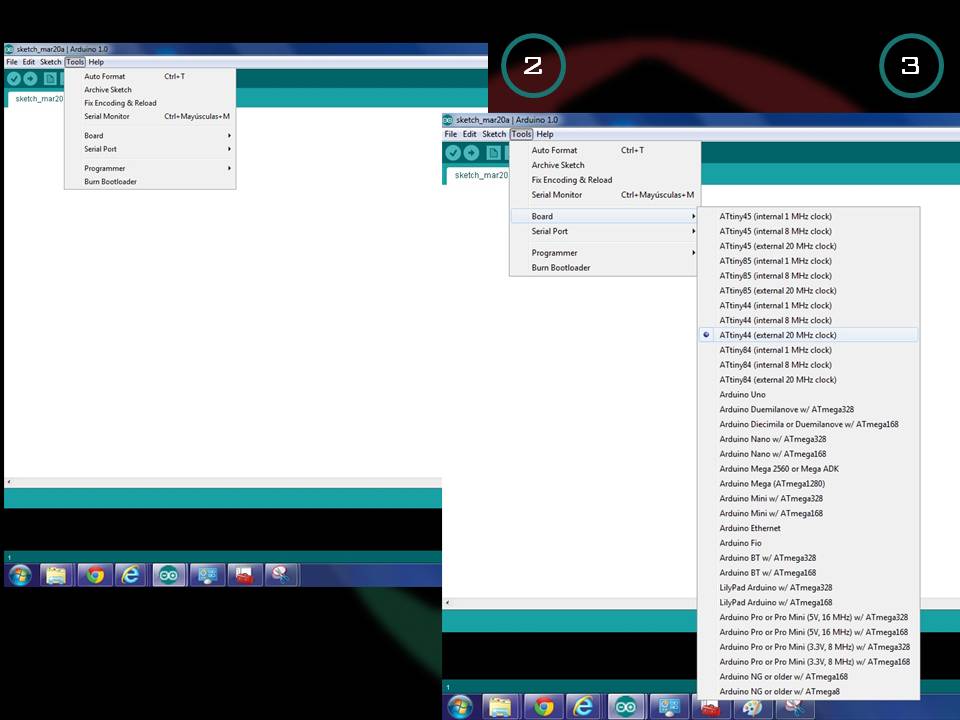The width and height of the screenshot is (960, 720).
Task: Open the Help menu in right window
Action: 545,134
